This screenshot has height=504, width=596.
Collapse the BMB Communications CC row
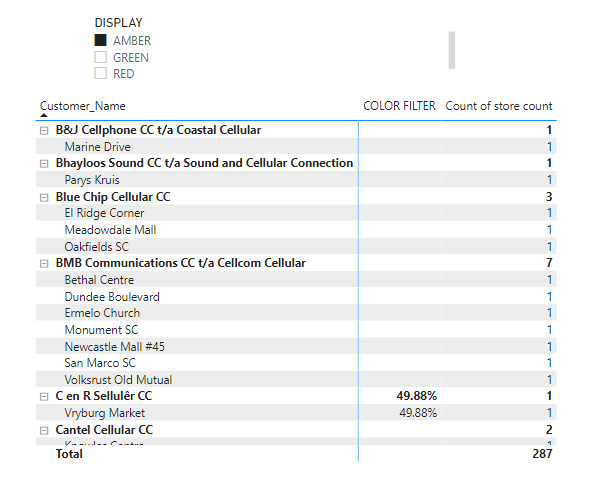(44, 264)
